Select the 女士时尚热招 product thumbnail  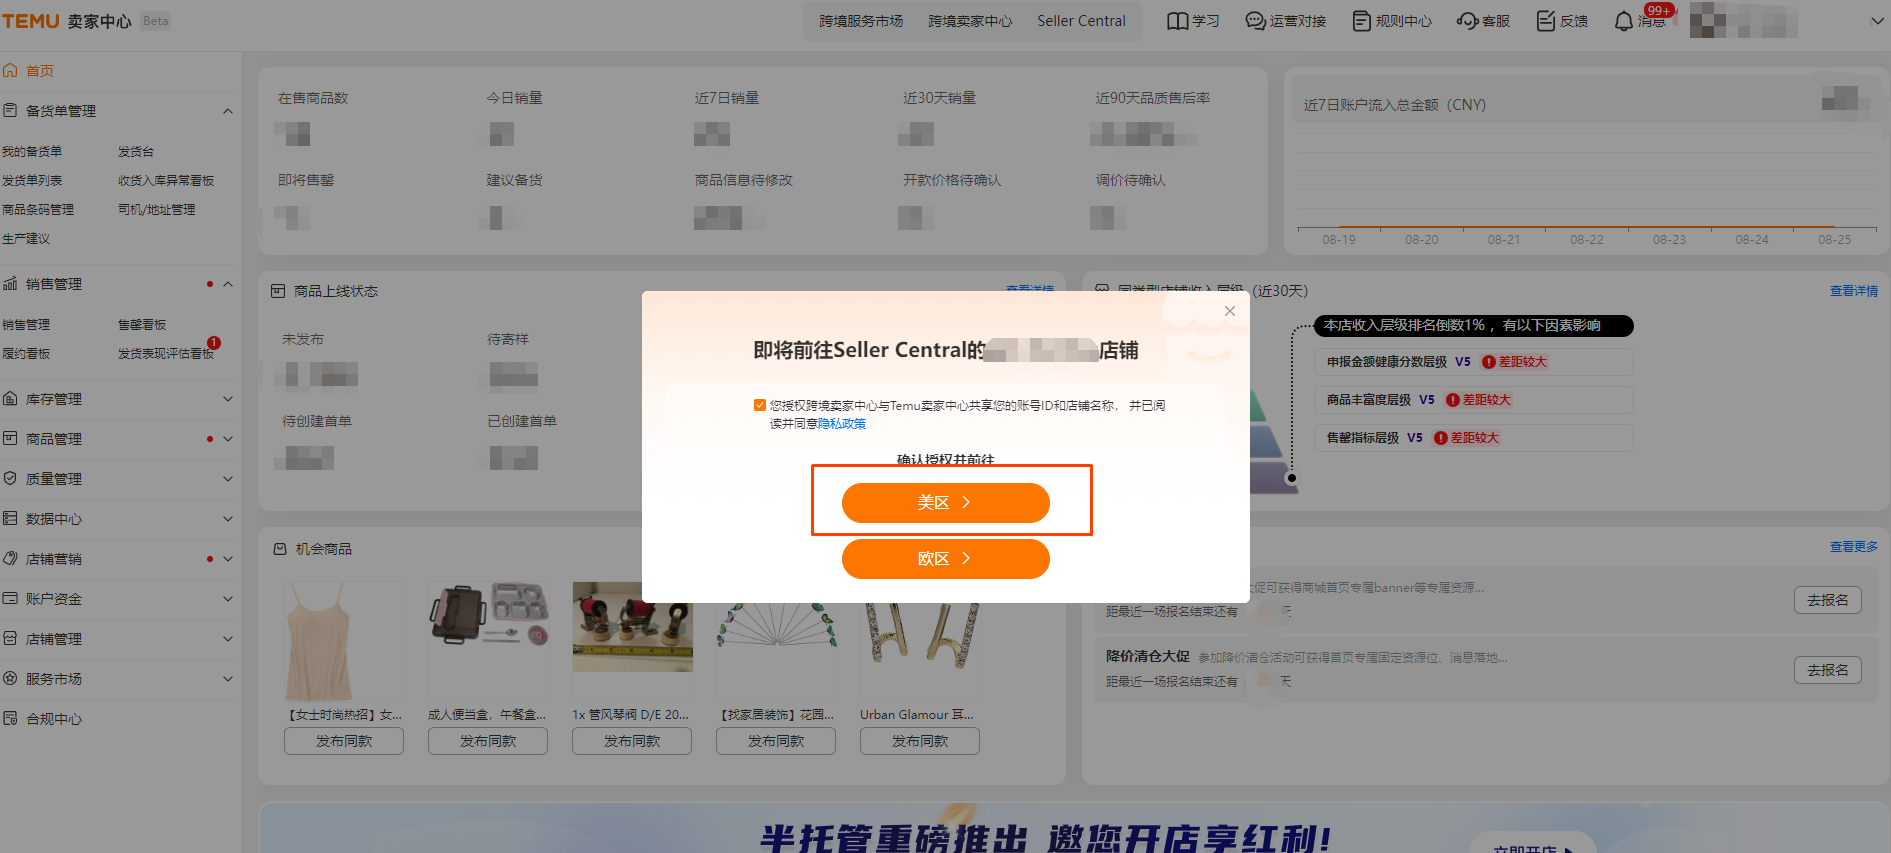(344, 642)
